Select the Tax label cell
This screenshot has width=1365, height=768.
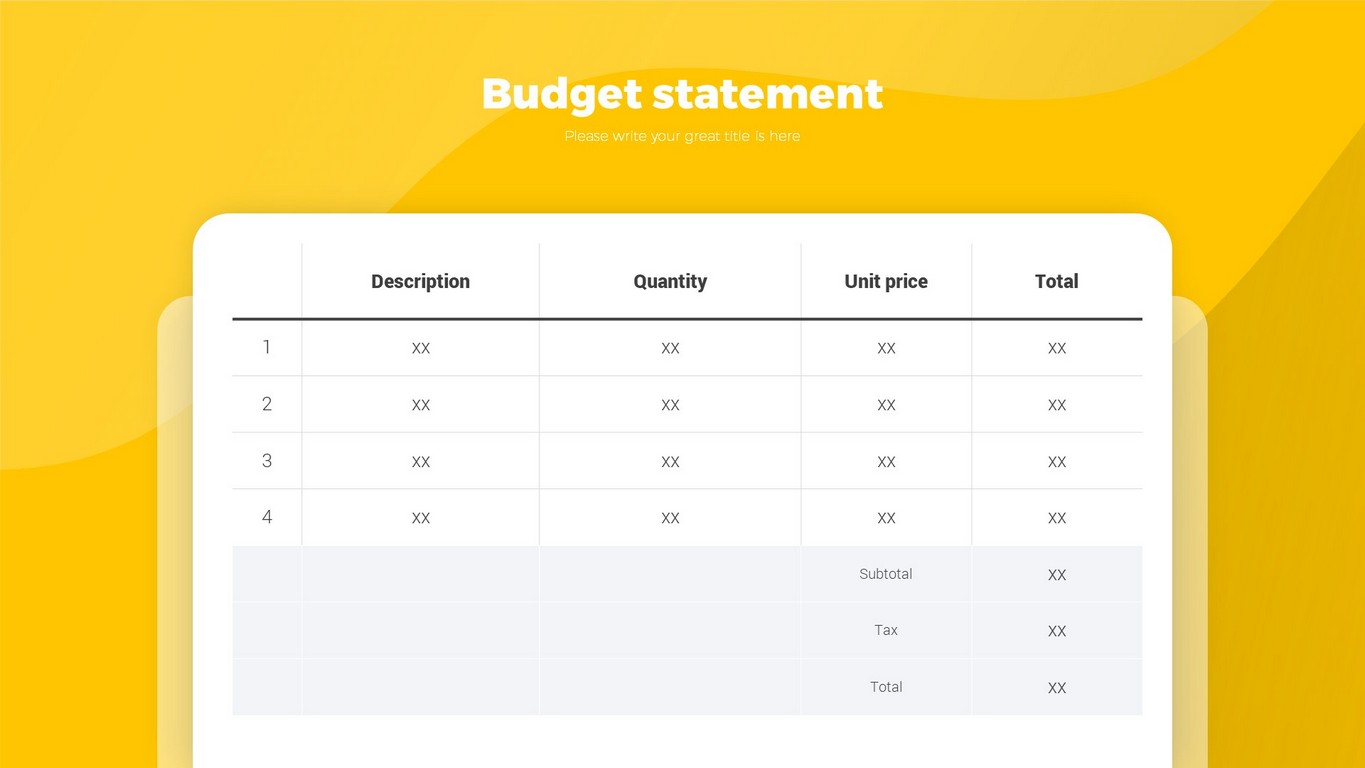[886, 630]
